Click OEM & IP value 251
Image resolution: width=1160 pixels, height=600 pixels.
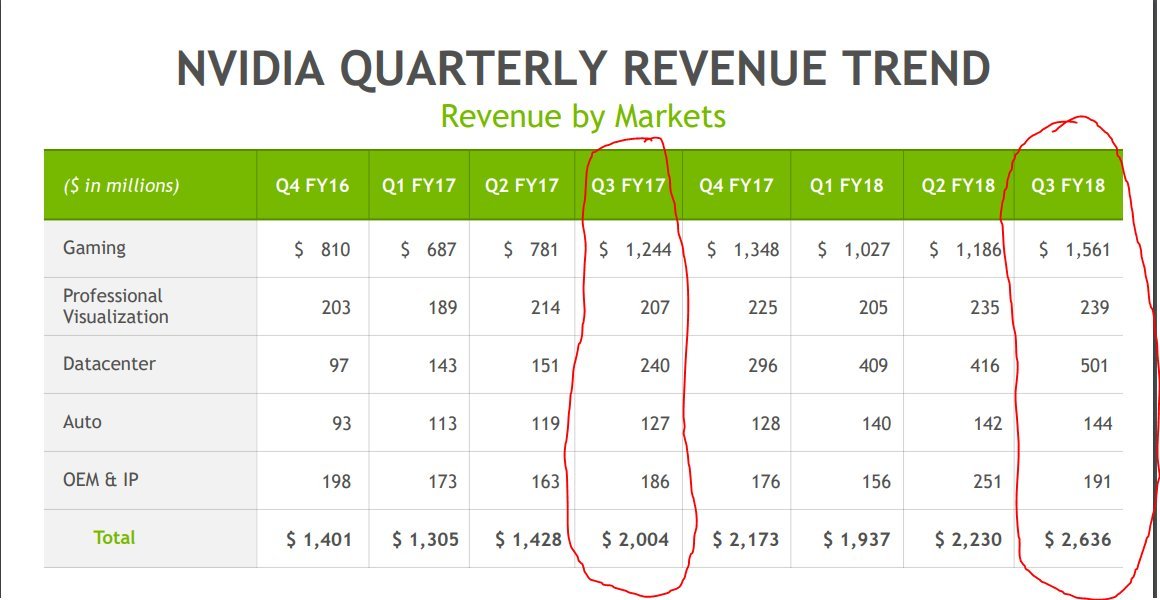click(987, 481)
